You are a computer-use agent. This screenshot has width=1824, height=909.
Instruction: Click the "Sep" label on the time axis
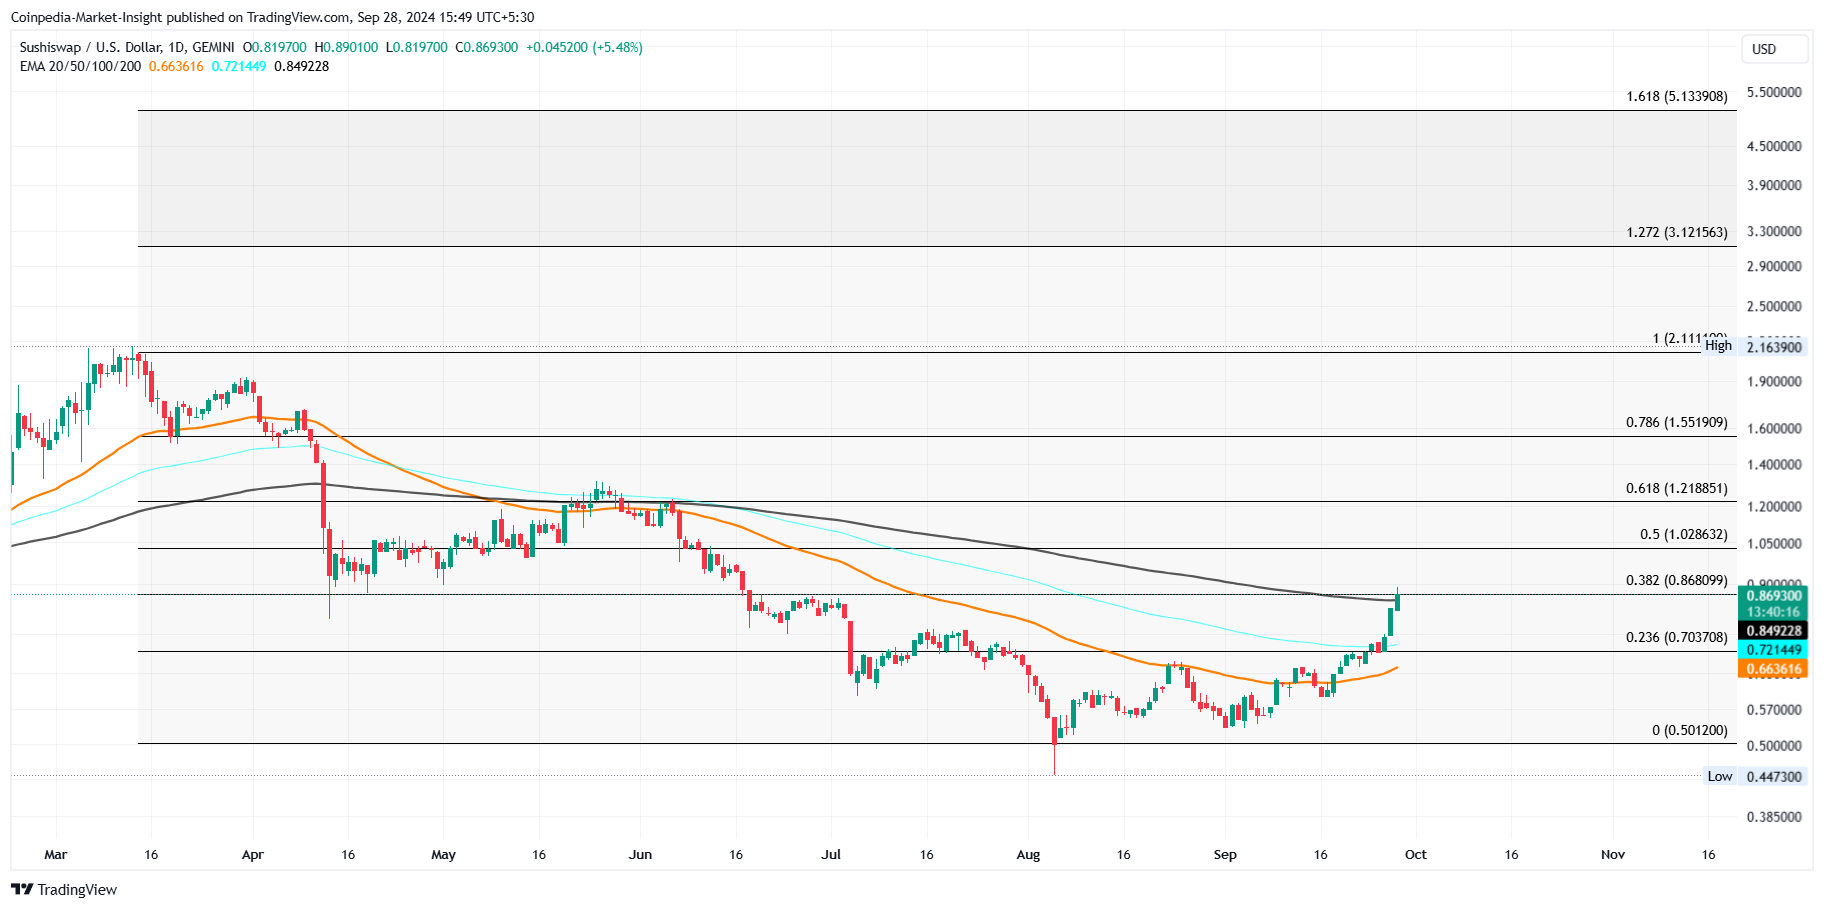pos(1226,855)
